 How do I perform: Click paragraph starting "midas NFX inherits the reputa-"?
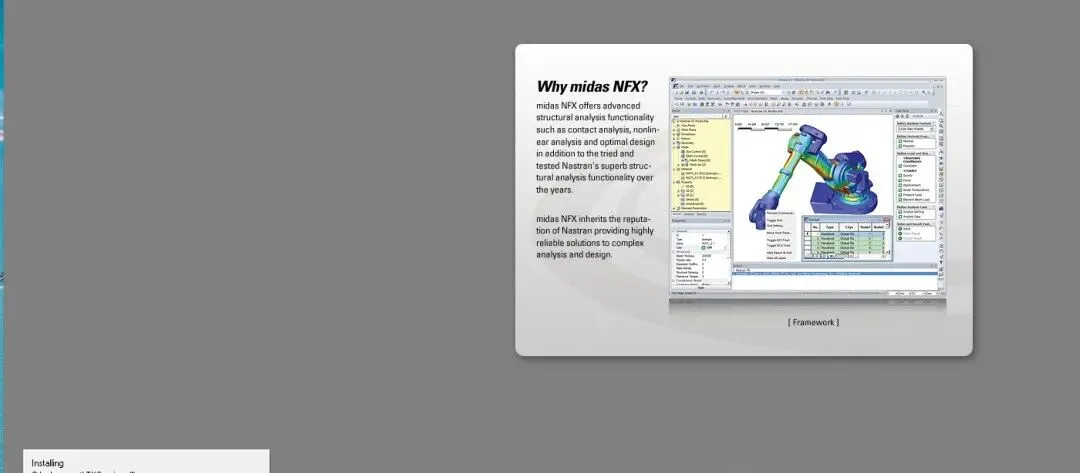595,236
